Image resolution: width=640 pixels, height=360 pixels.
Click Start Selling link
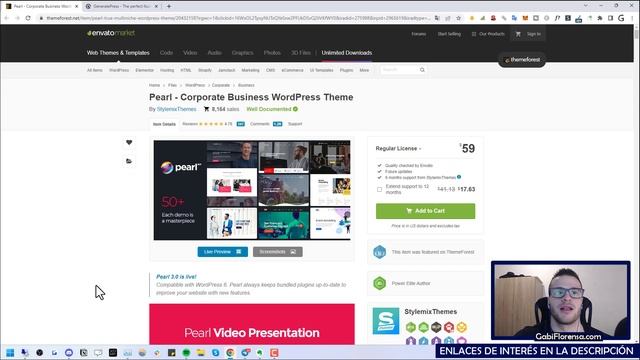[x=449, y=34]
